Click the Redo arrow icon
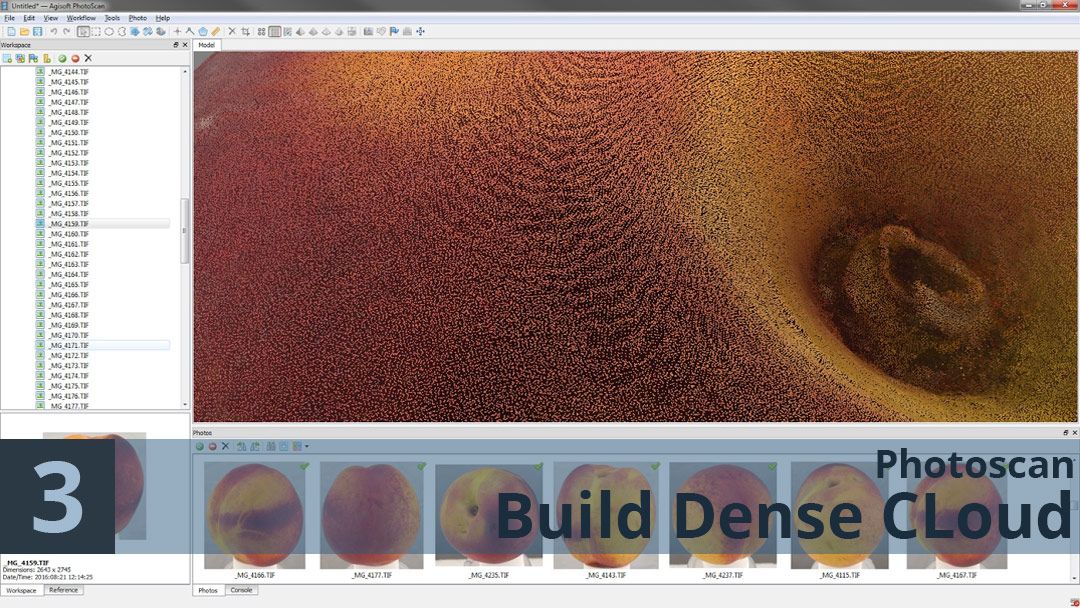1080x608 pixels. pyautogui.click(x=66, y=32)
